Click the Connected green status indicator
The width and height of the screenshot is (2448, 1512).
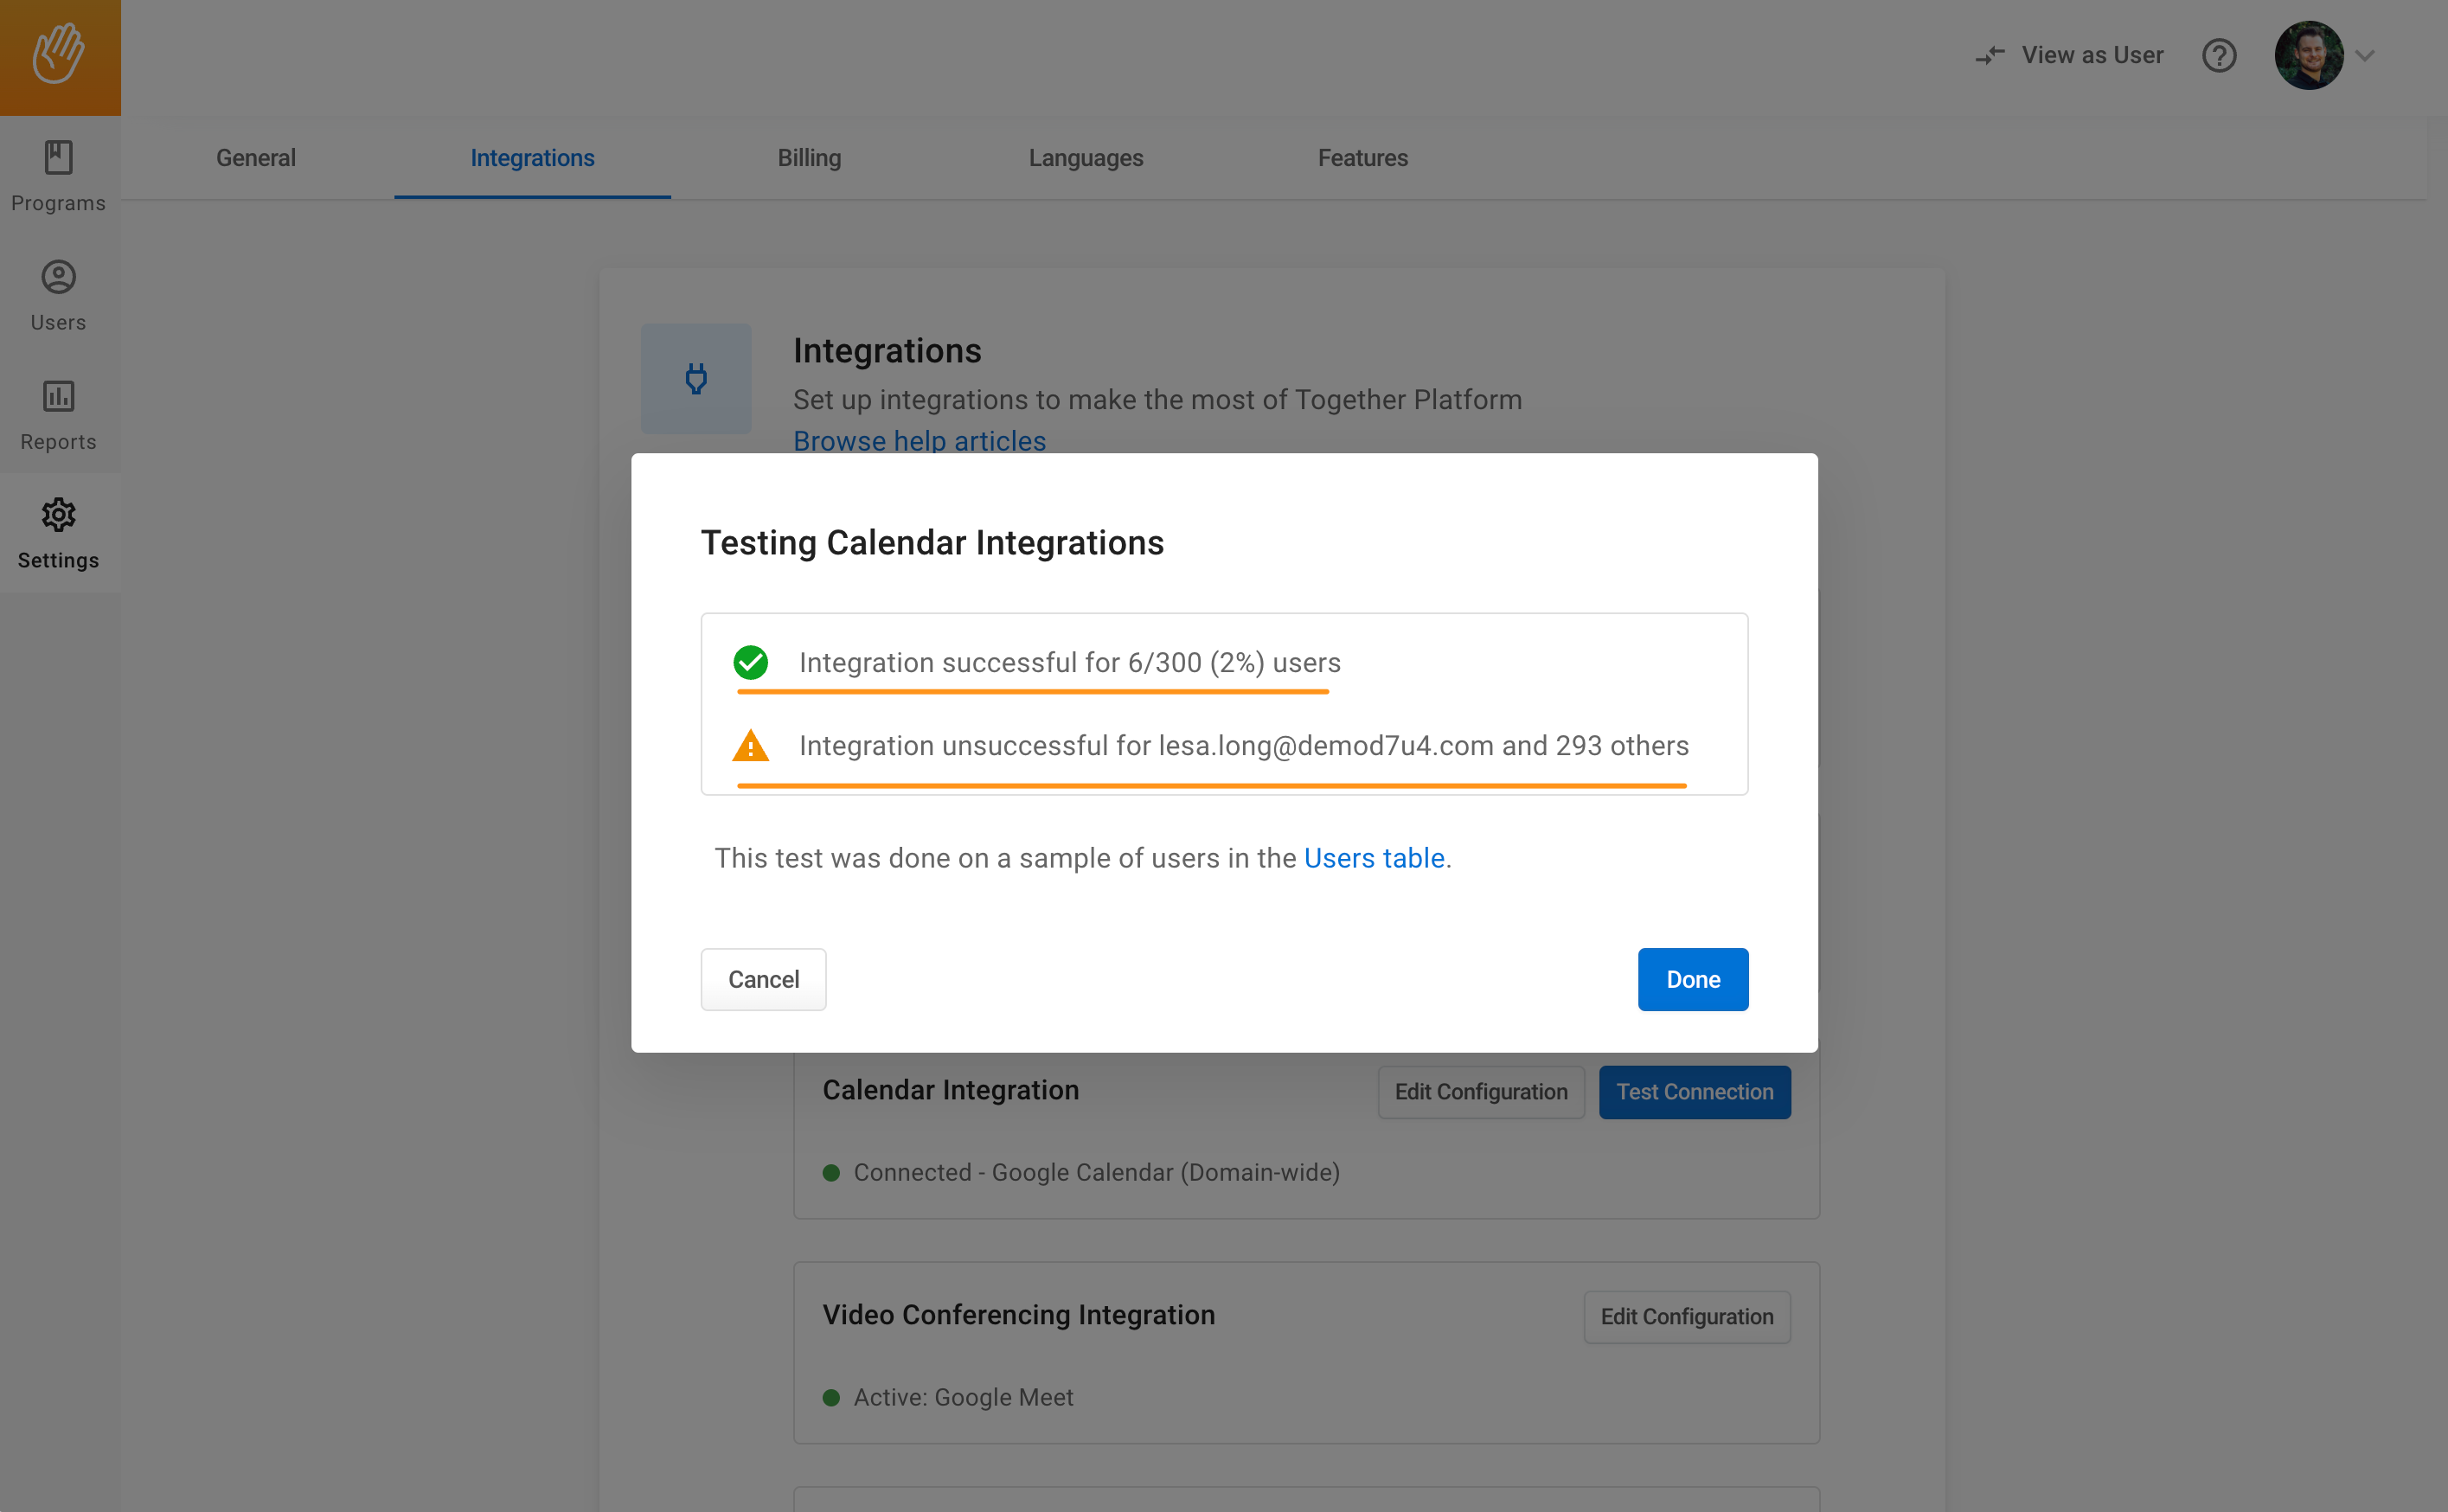pos(833,1172)
